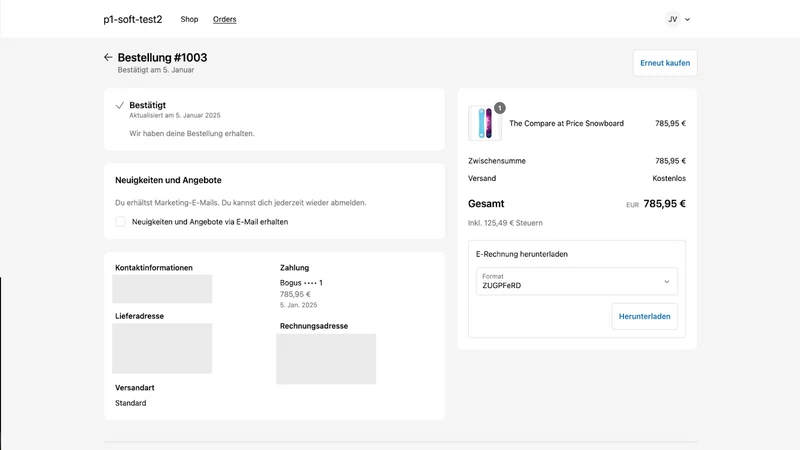Open the Orders menu item
The image size is (800, 450).
pyautogui.click(x=224, y=19)
